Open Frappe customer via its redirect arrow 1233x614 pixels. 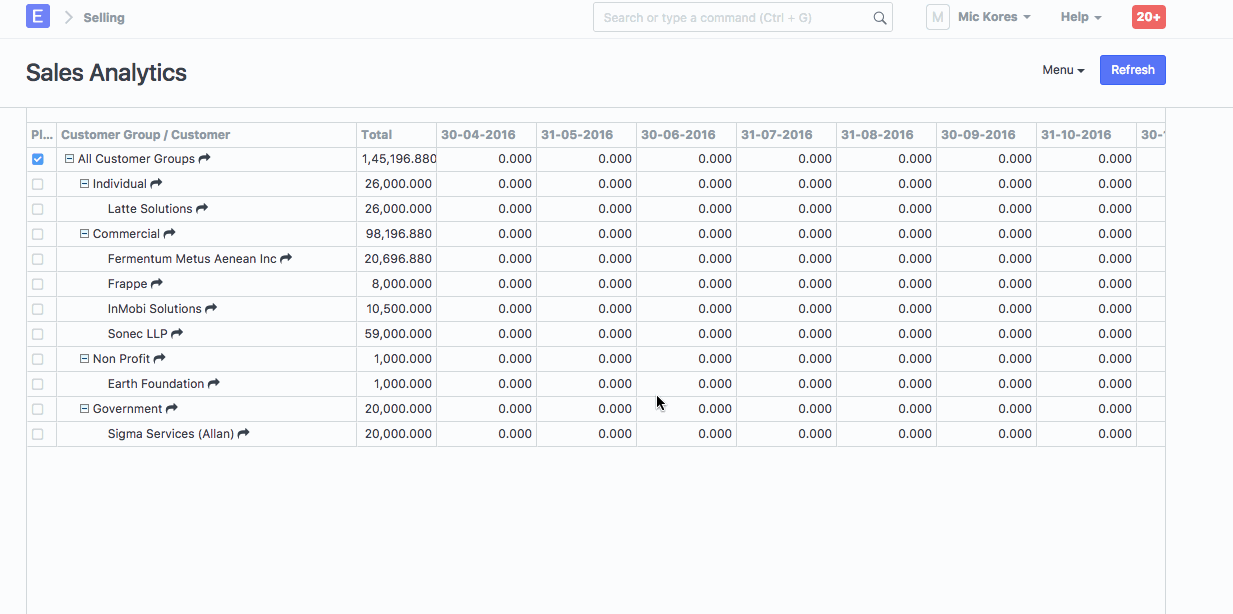click(157, 283)
